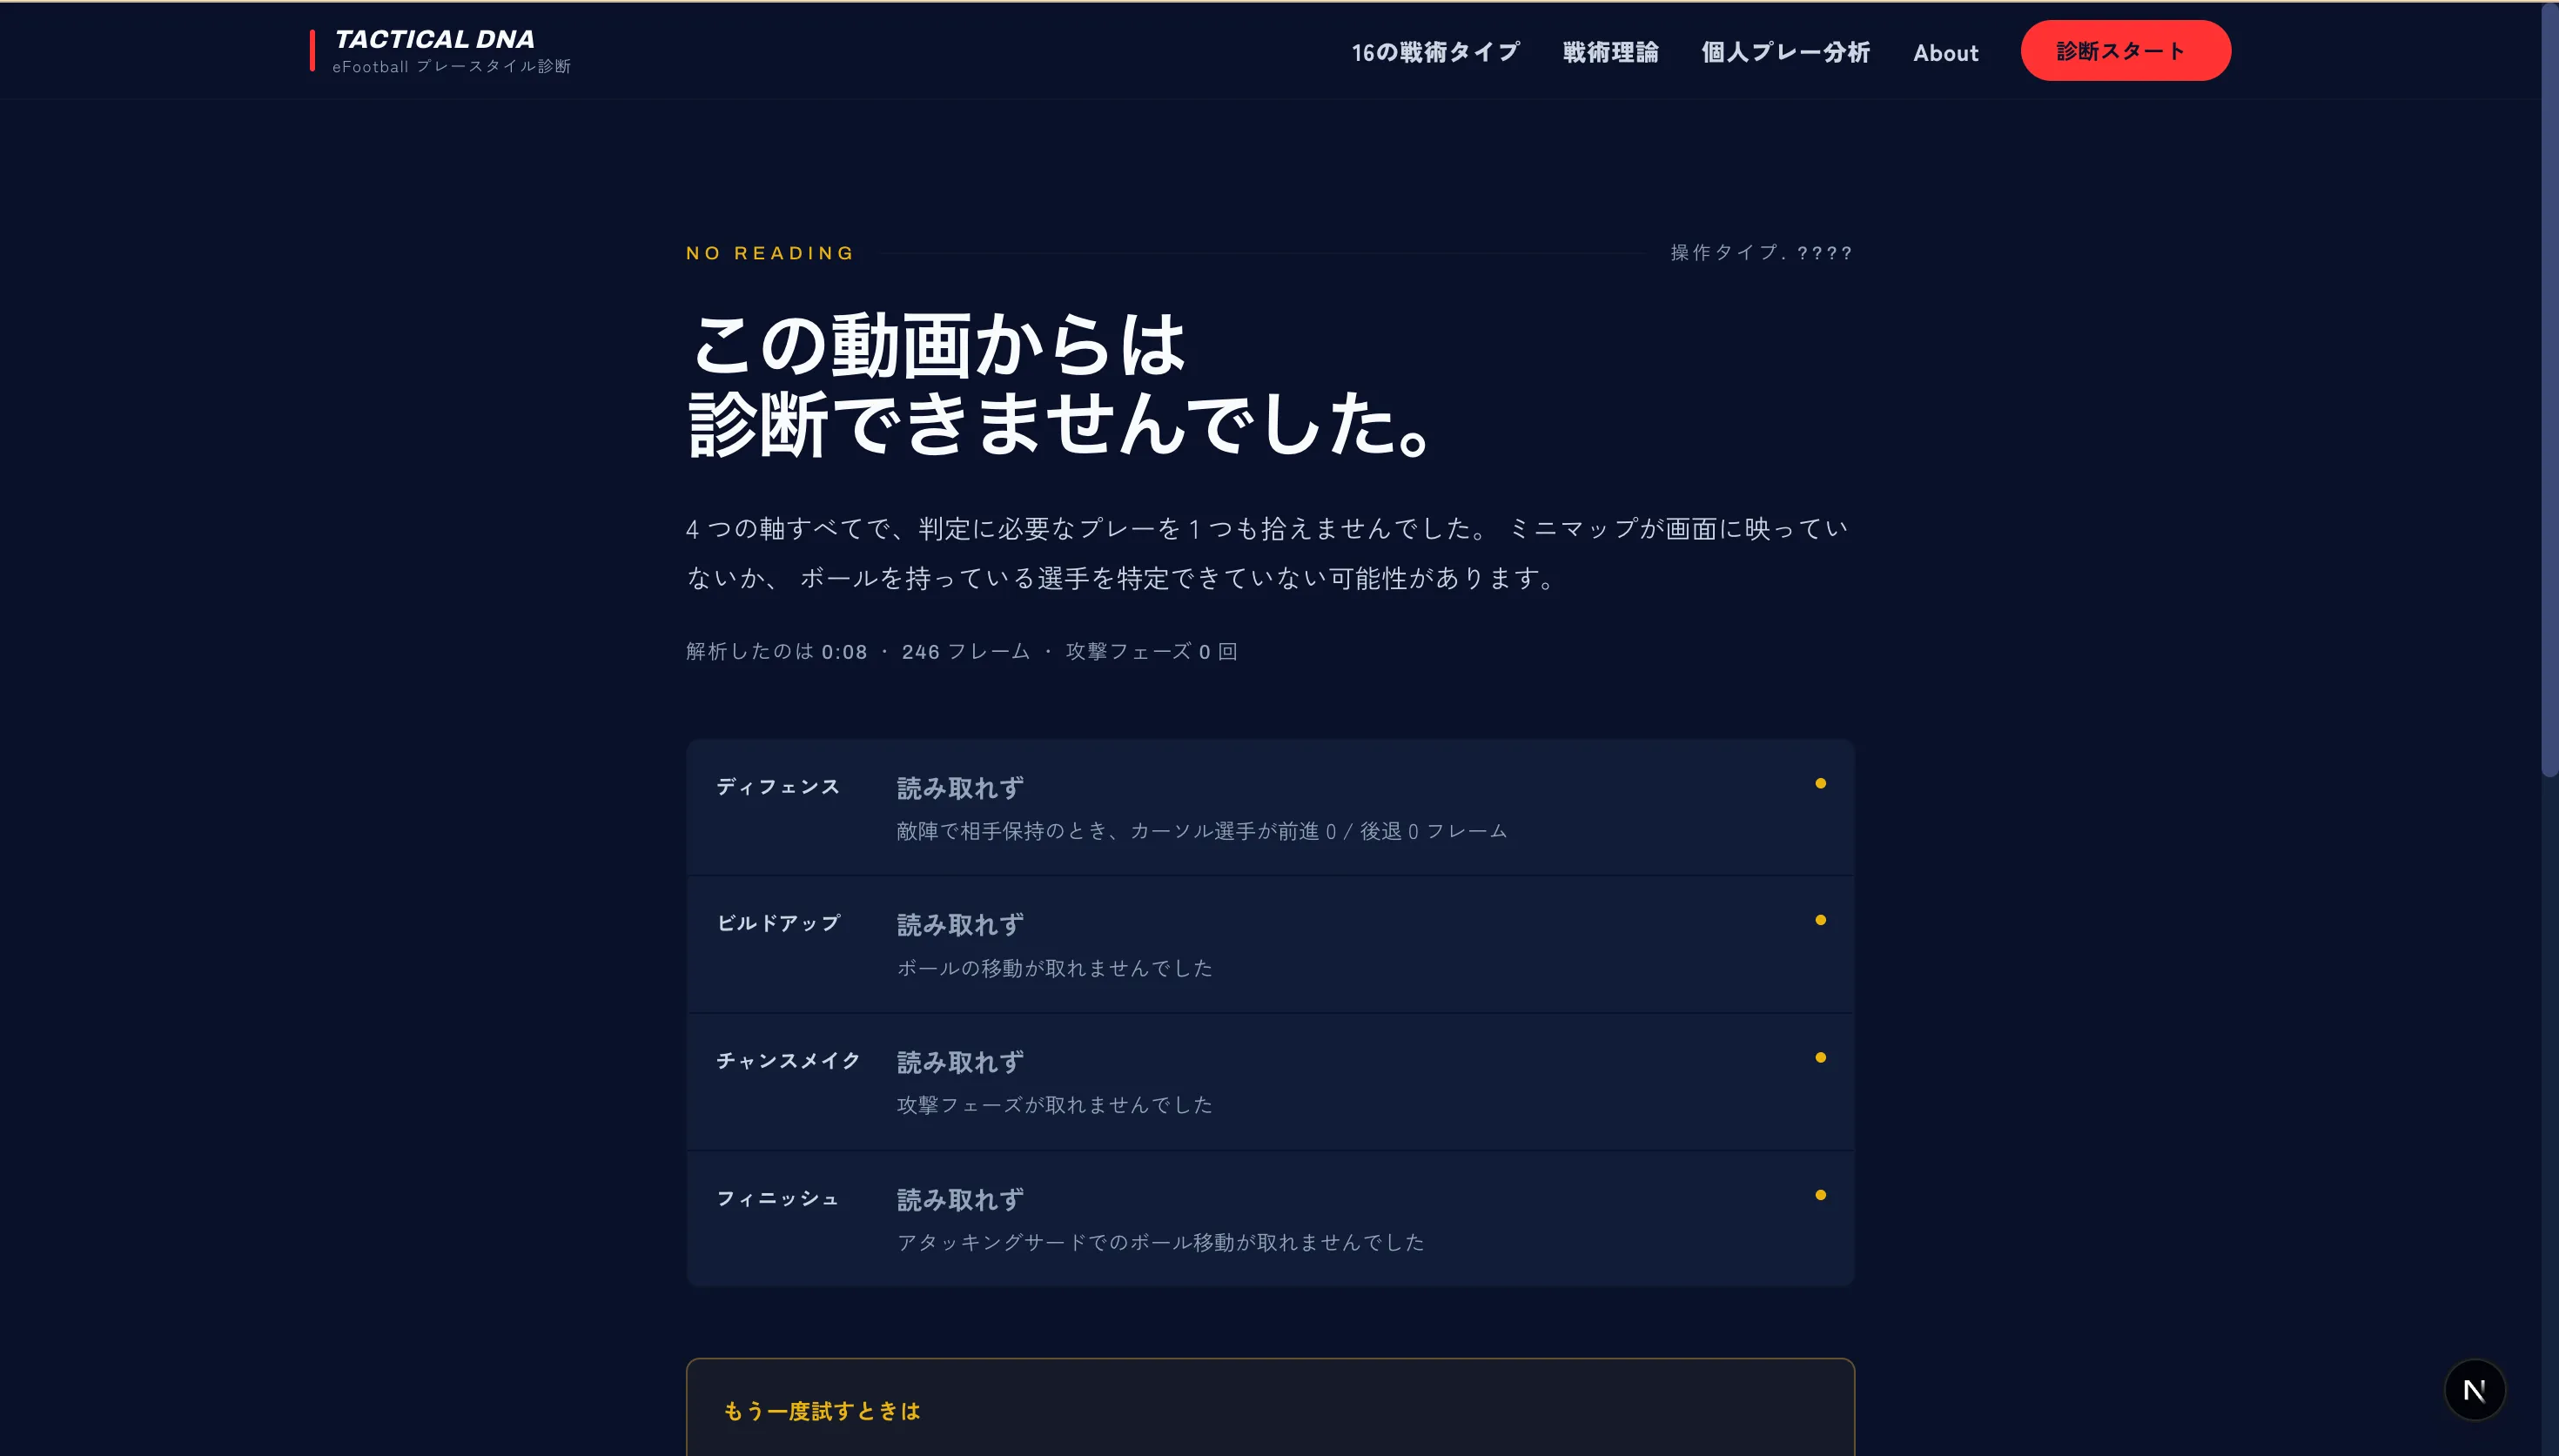Click the Next.js dev tools N icon
Image resolution: width=2559 pixels, height=1456 pixels.
(2474, 1390)
